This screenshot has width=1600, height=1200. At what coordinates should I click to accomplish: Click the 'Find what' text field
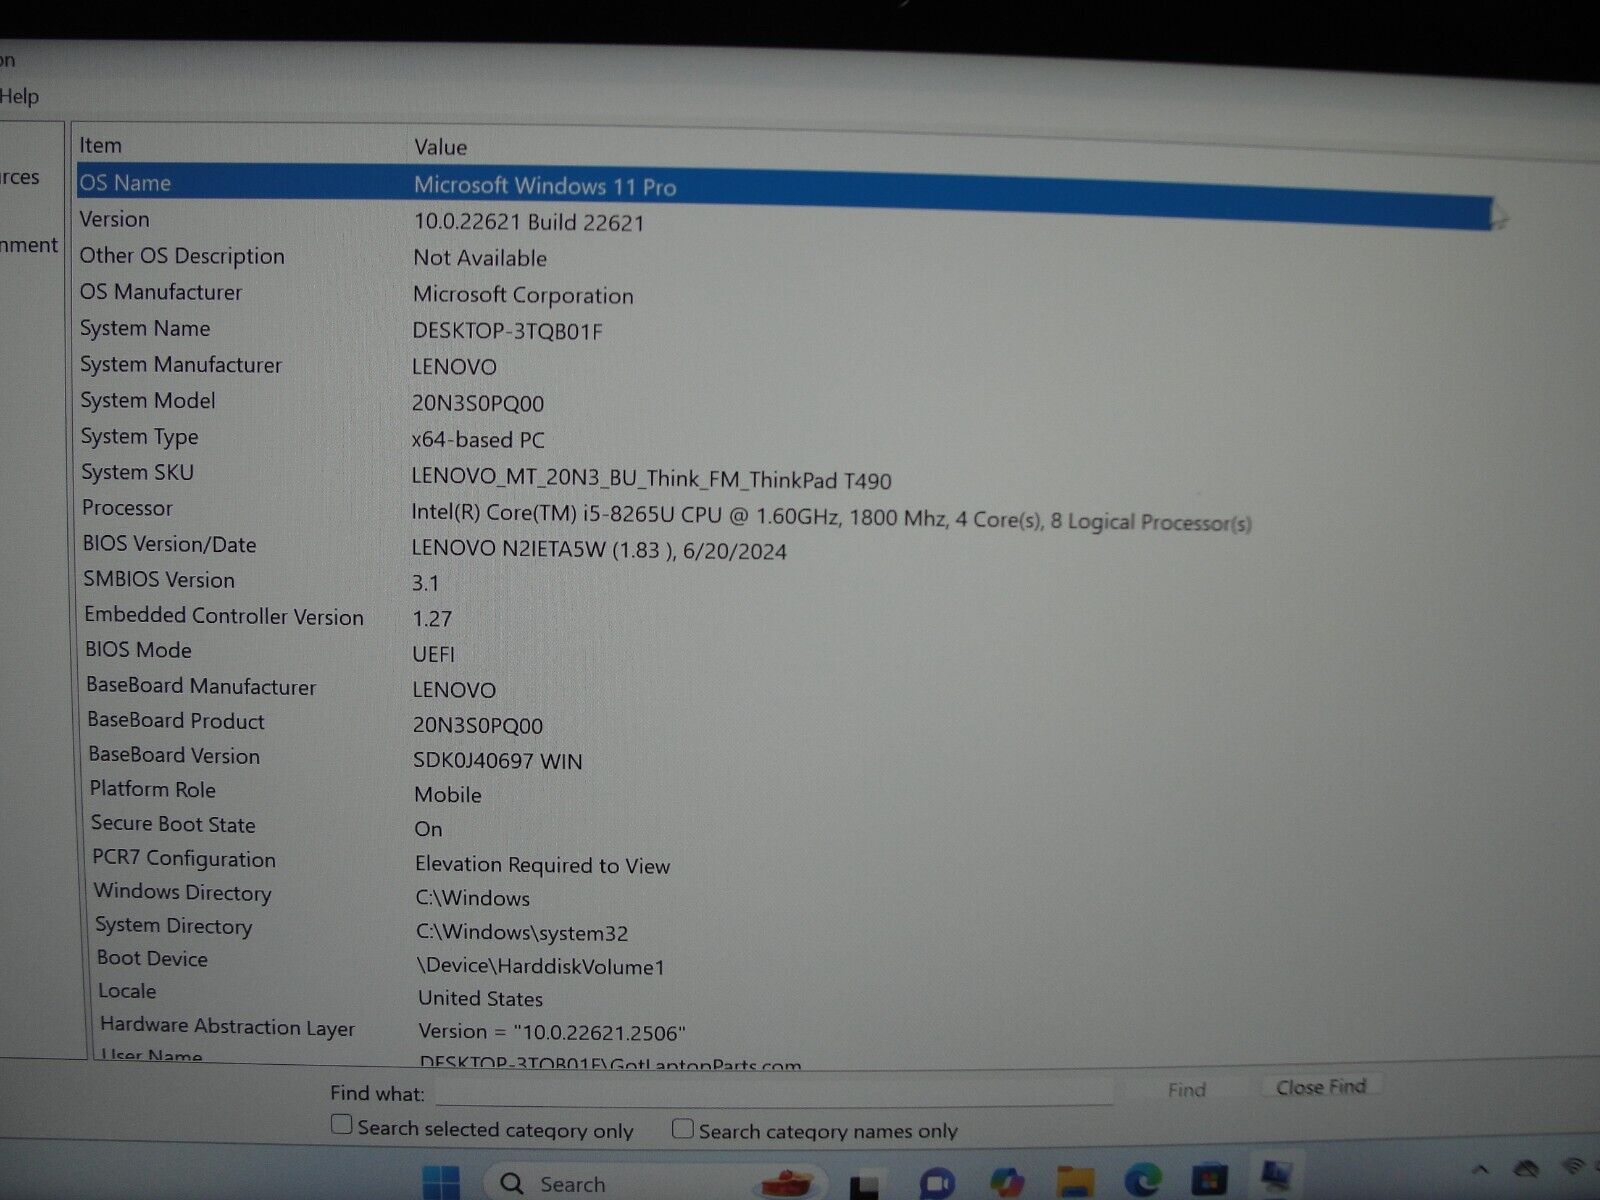coord(774,1091)
